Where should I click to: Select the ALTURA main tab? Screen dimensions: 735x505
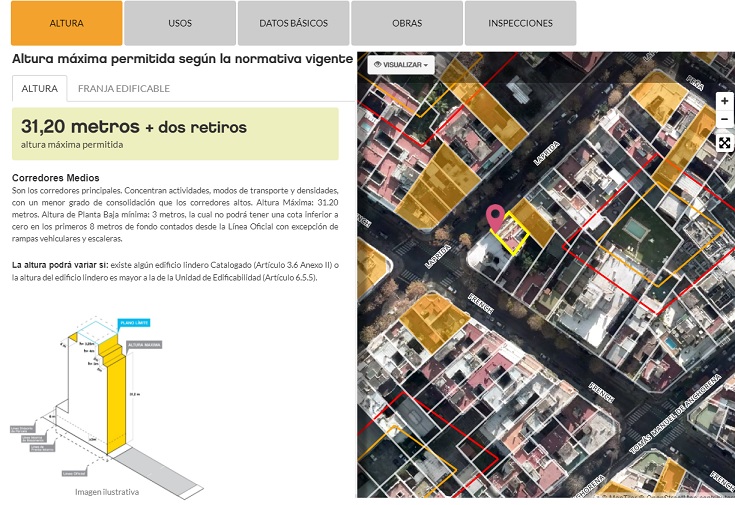pyautogui.click(x=67, y=23)
